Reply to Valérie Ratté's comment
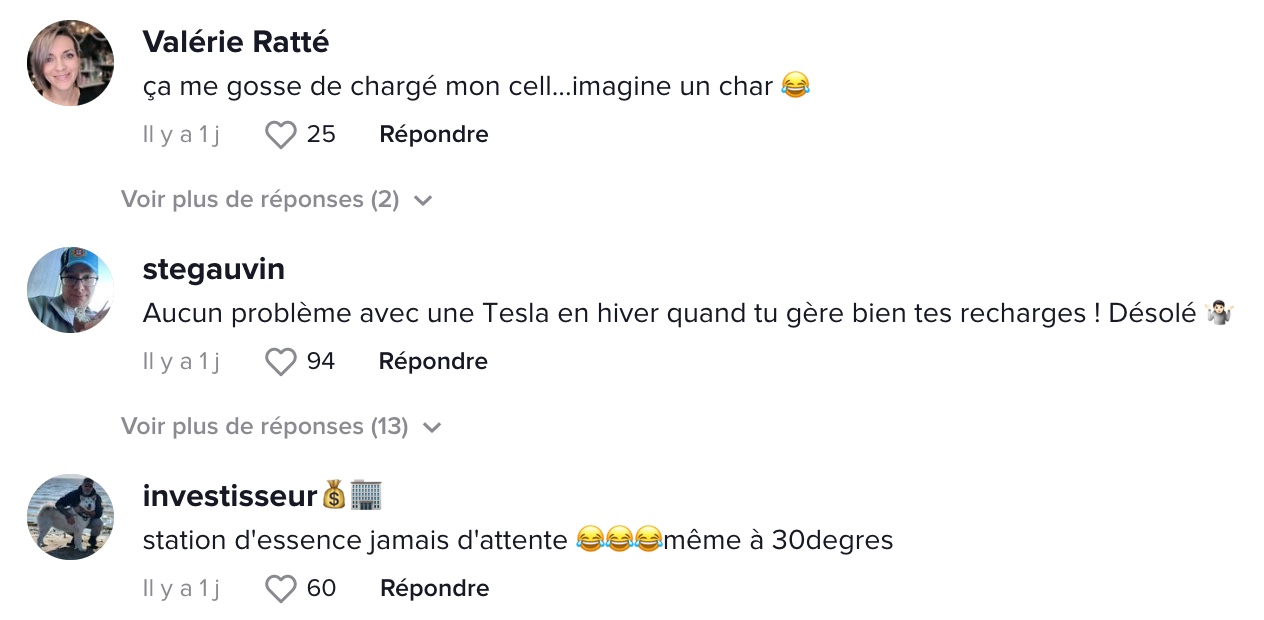This screenshot has width=1264, height=620. 434,135
